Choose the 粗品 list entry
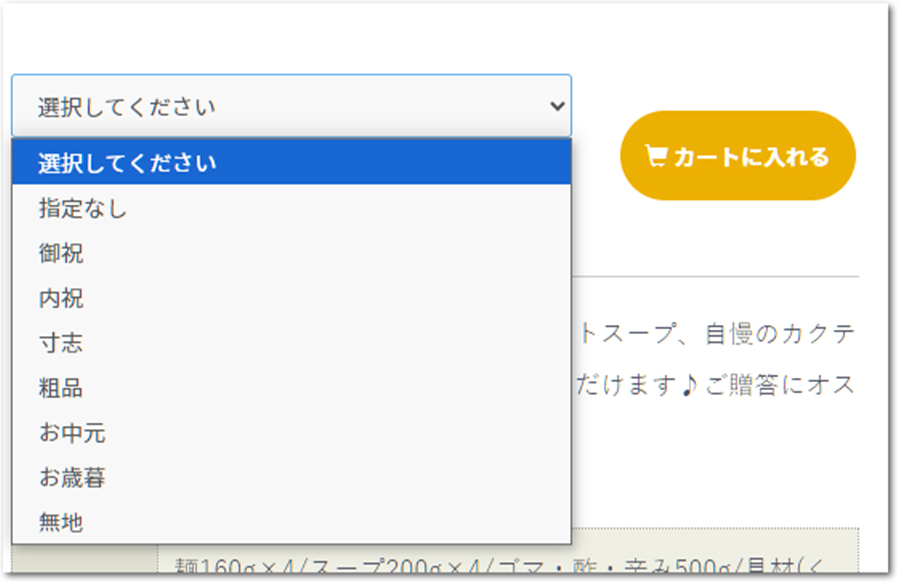This screenshot has width=898, height=582. coord(290,389)
